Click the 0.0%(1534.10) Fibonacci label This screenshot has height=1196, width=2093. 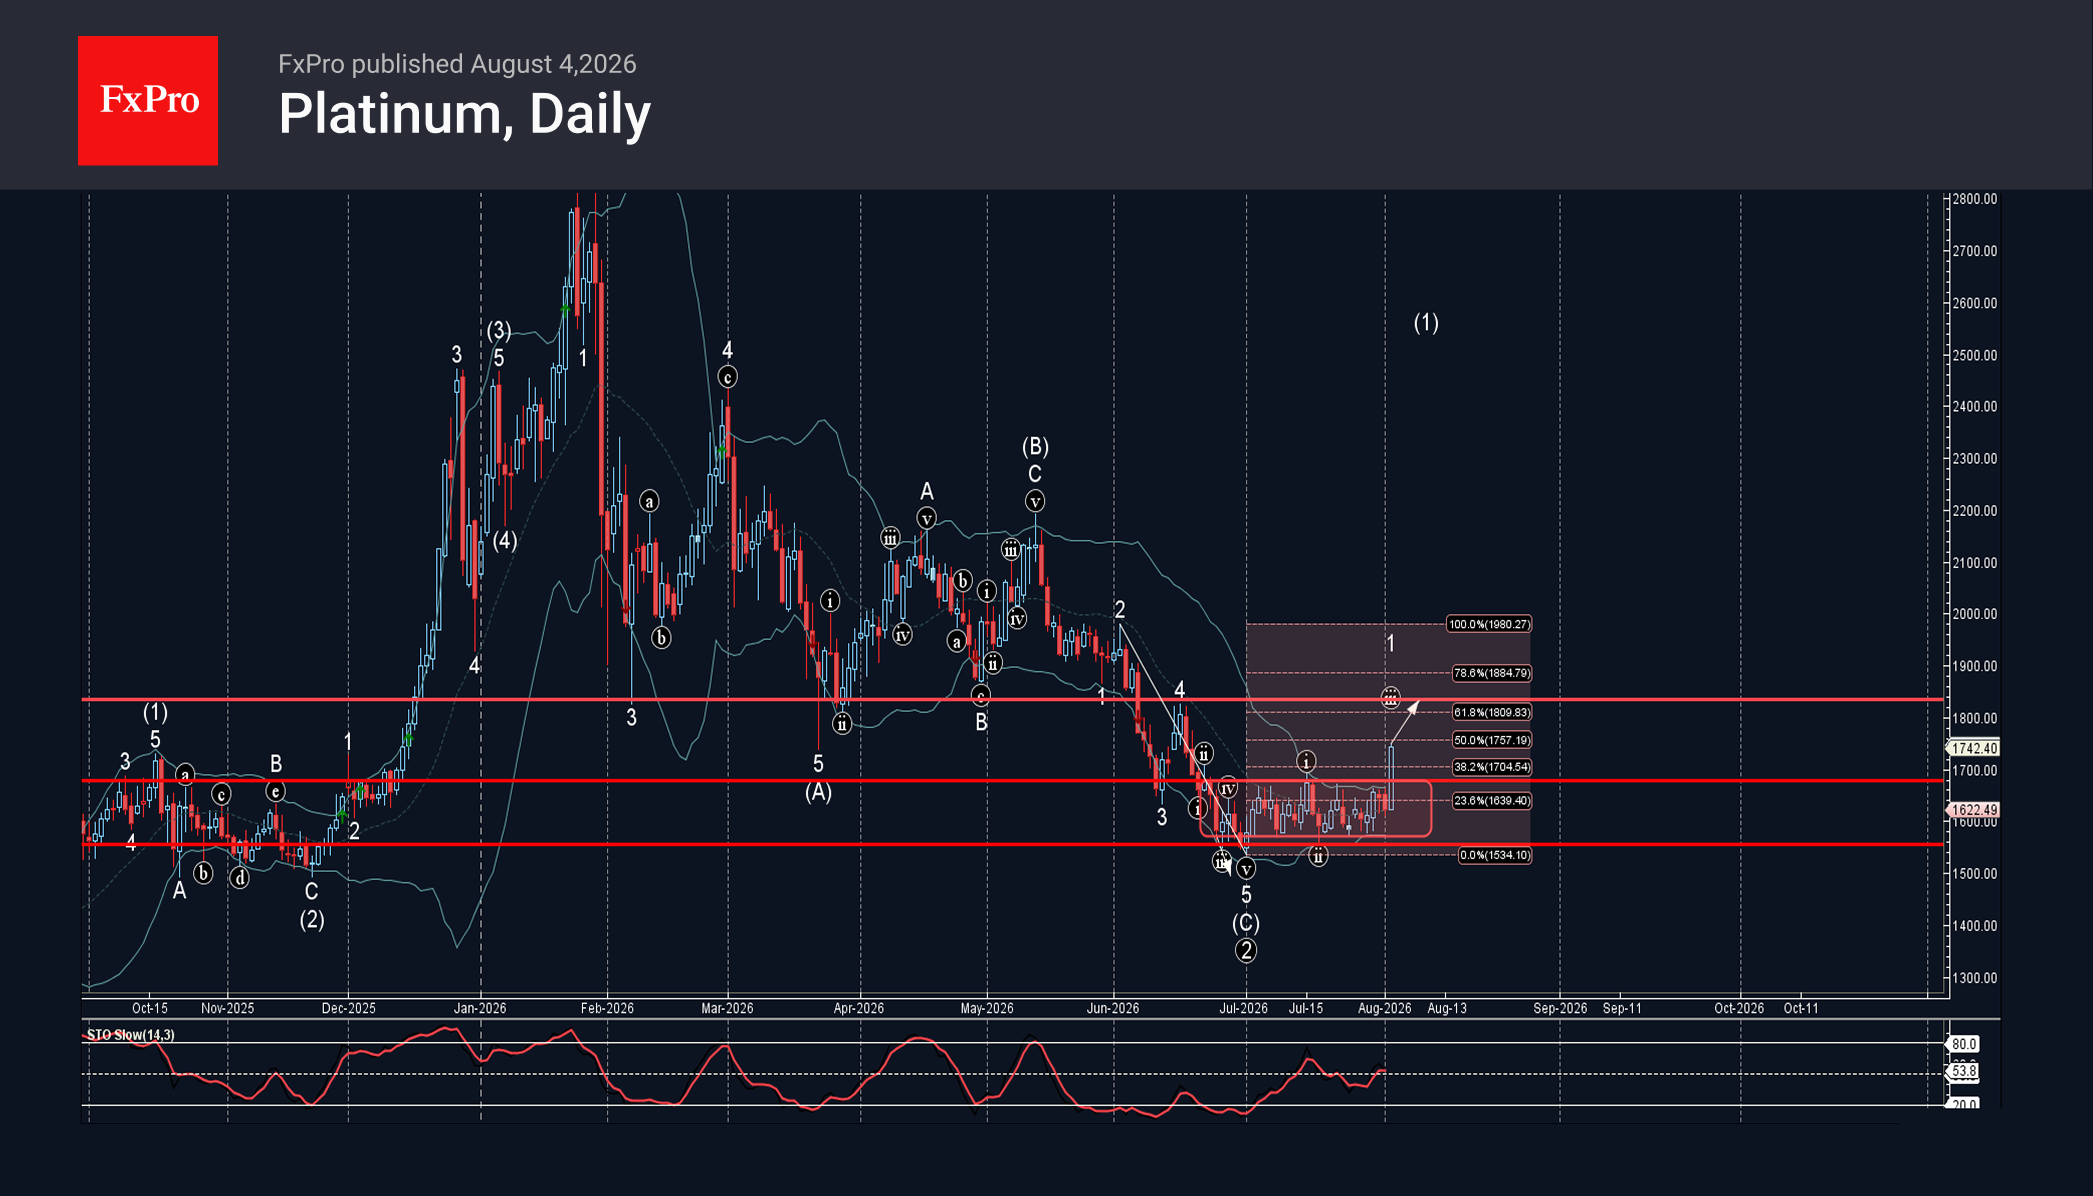click(1494, 855)
